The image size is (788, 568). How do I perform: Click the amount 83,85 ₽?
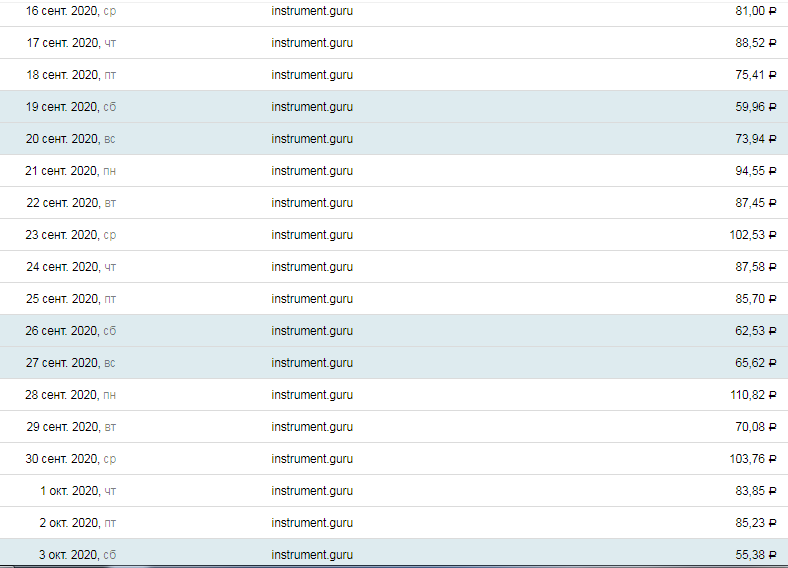[x=756, y=491]
